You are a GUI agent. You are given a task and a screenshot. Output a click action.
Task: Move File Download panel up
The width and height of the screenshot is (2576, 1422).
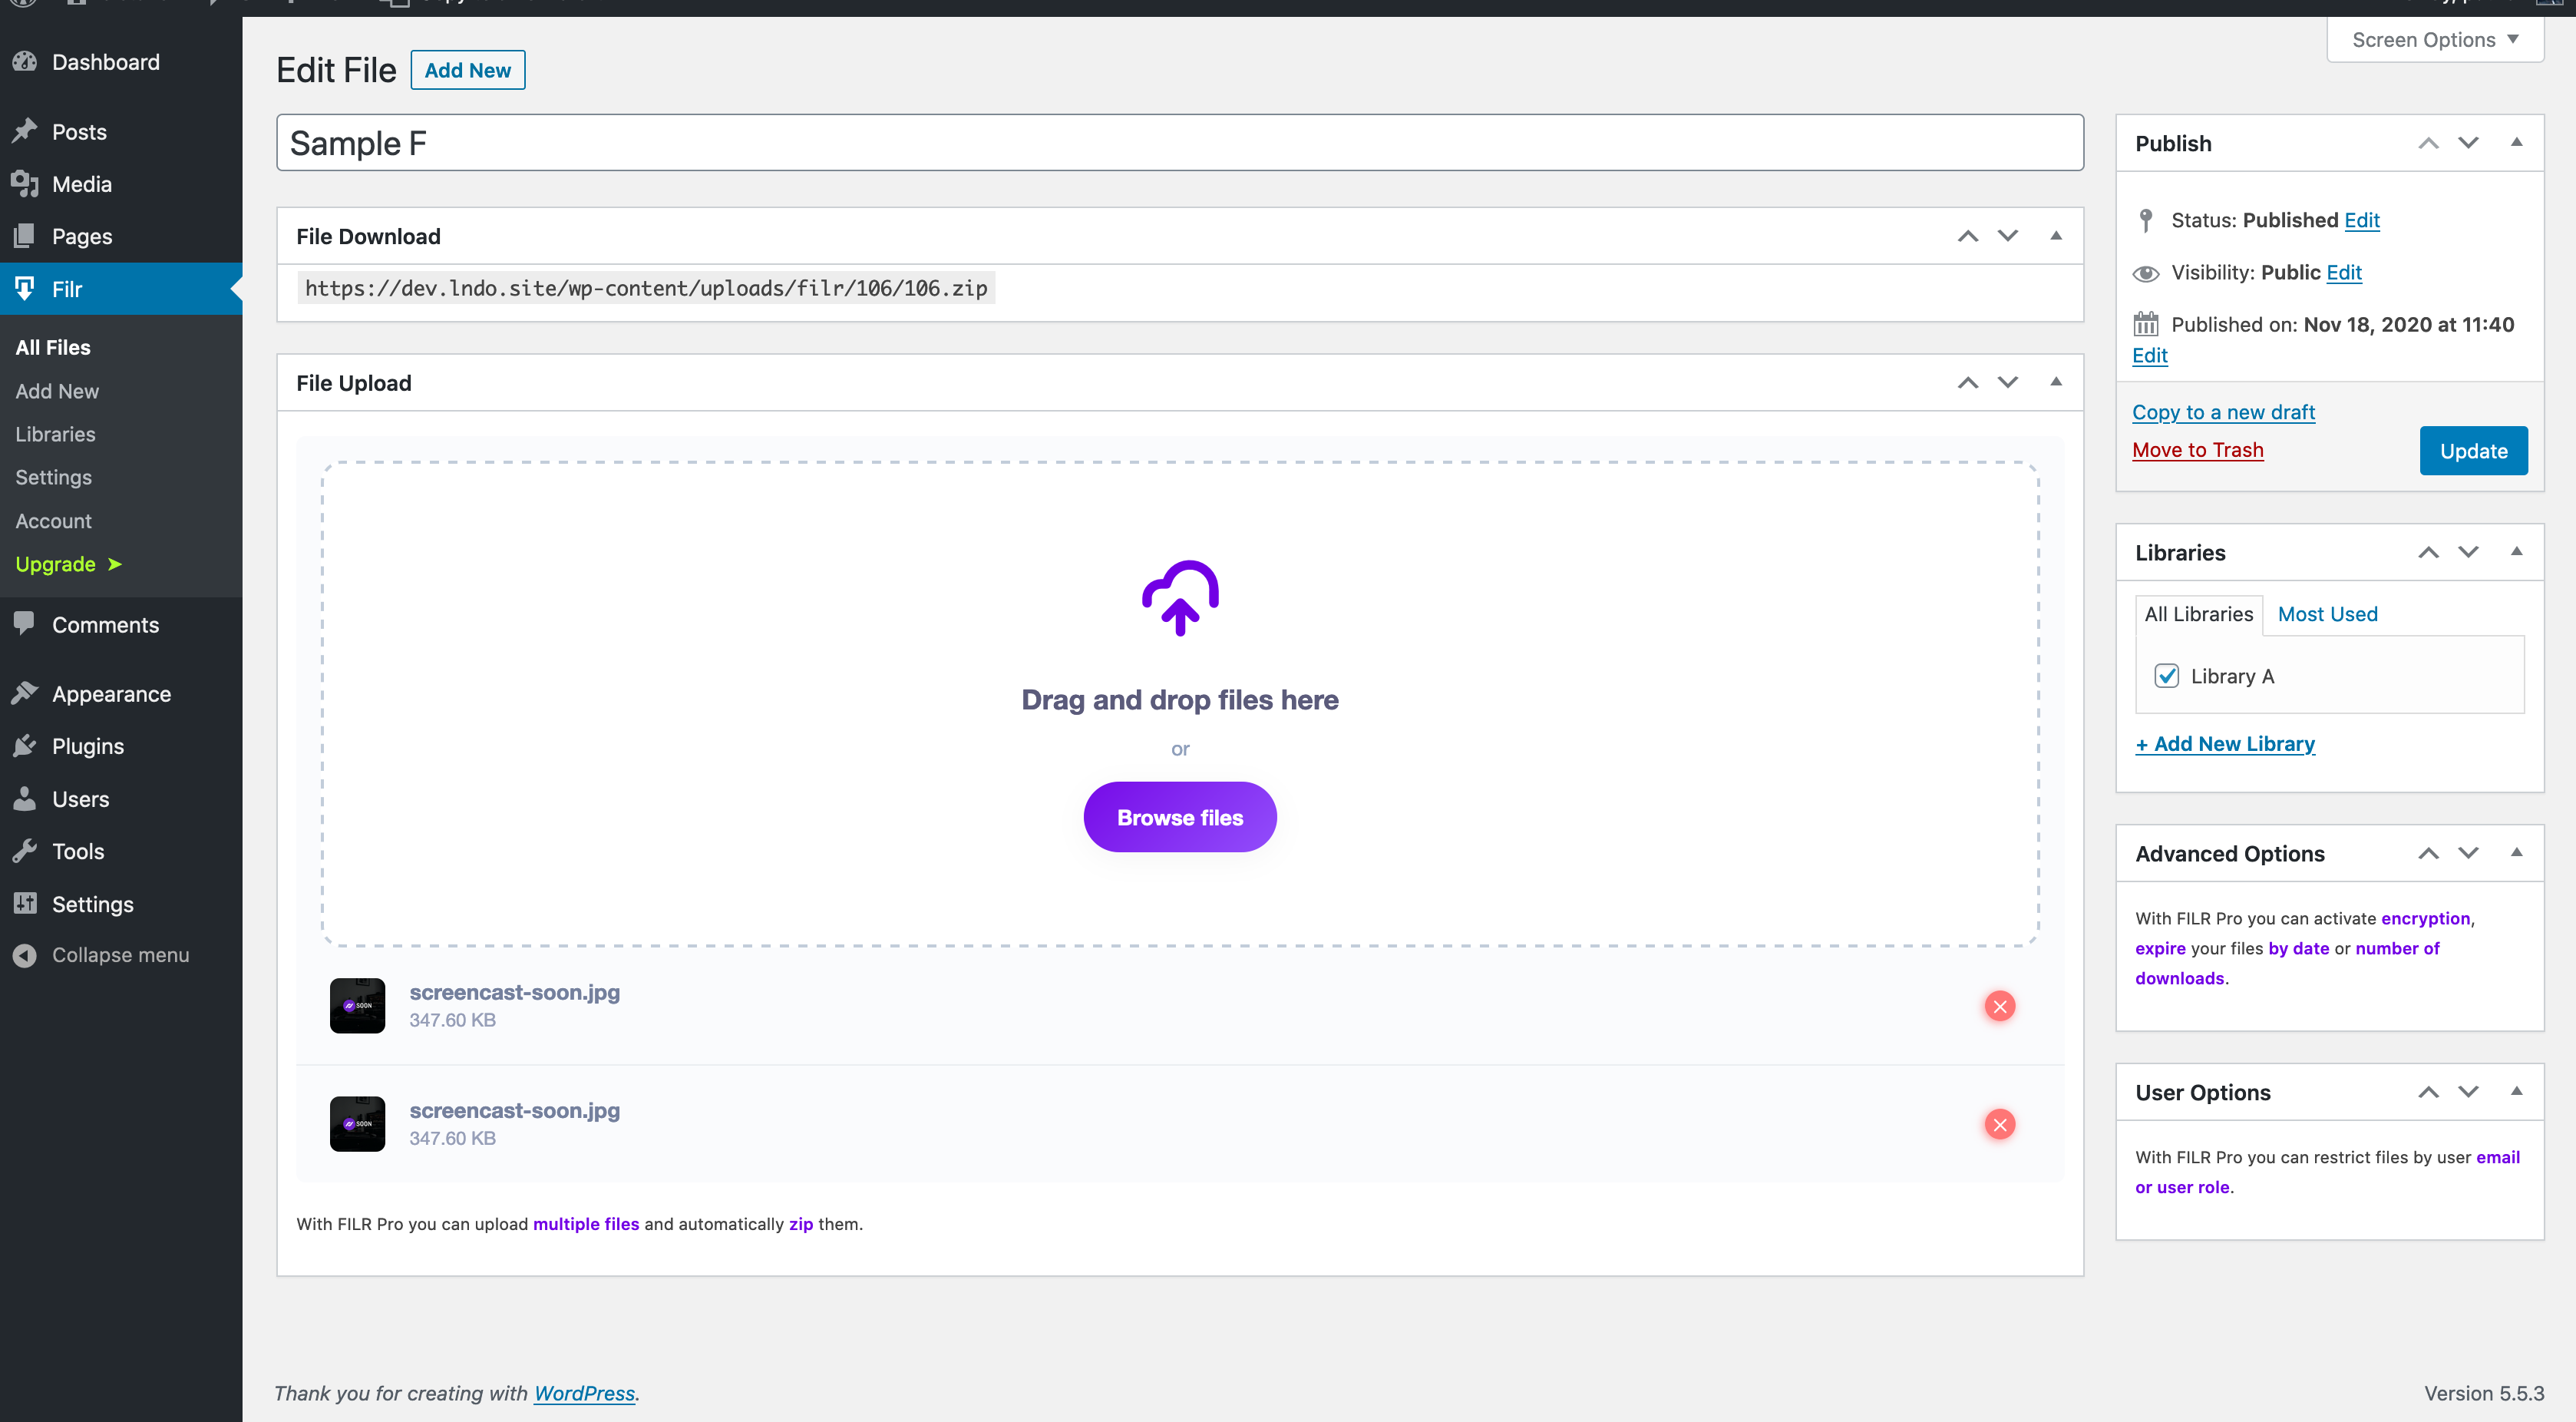1968,236
